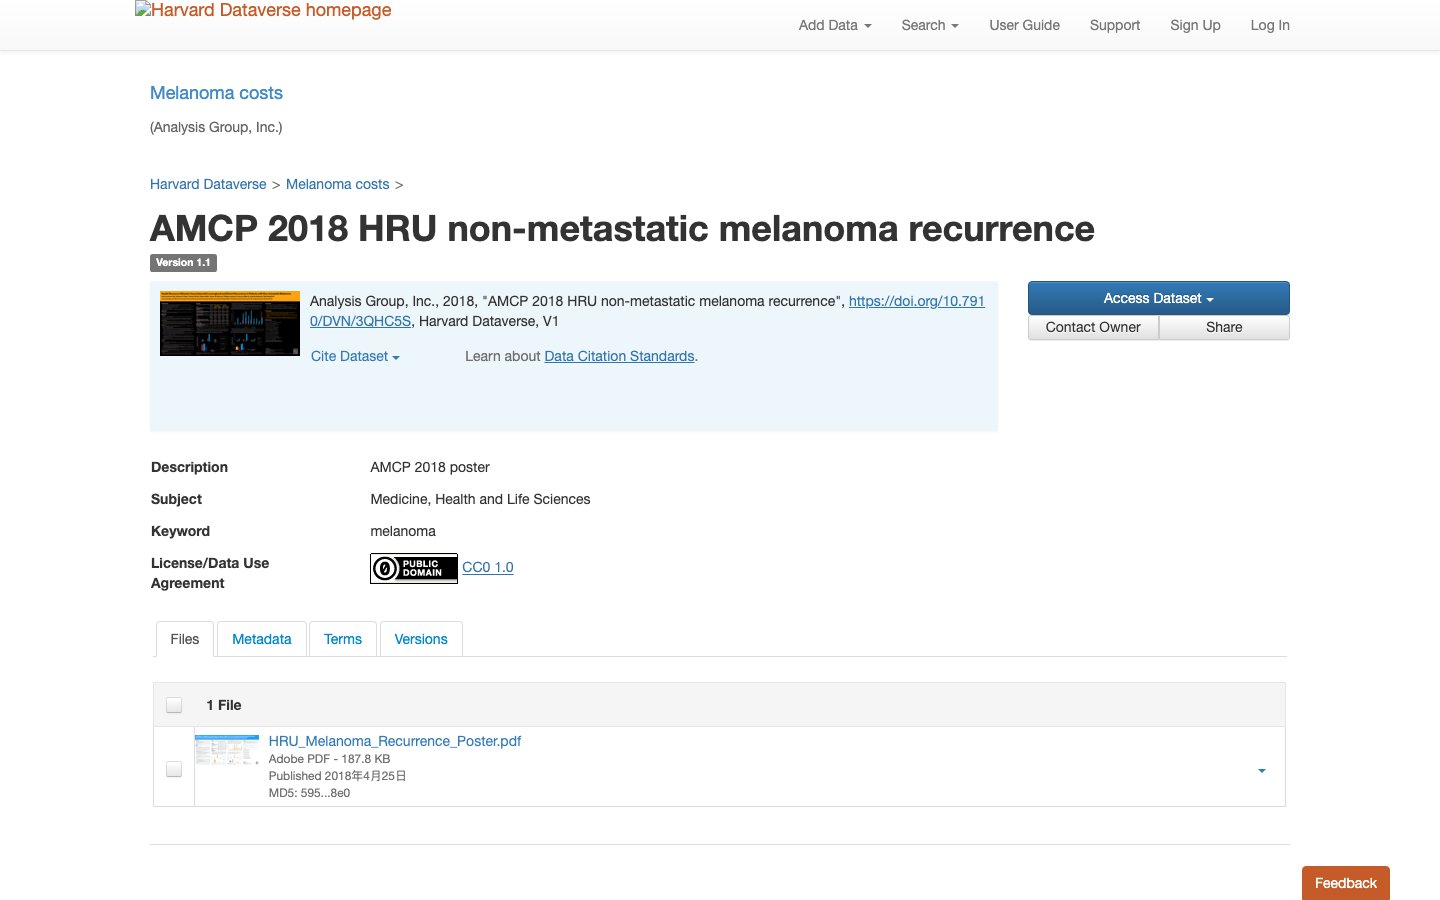The image size is (1440, 900).
Task: Click the 'melanoma' keyword value
Action: (x=403, y=531)
